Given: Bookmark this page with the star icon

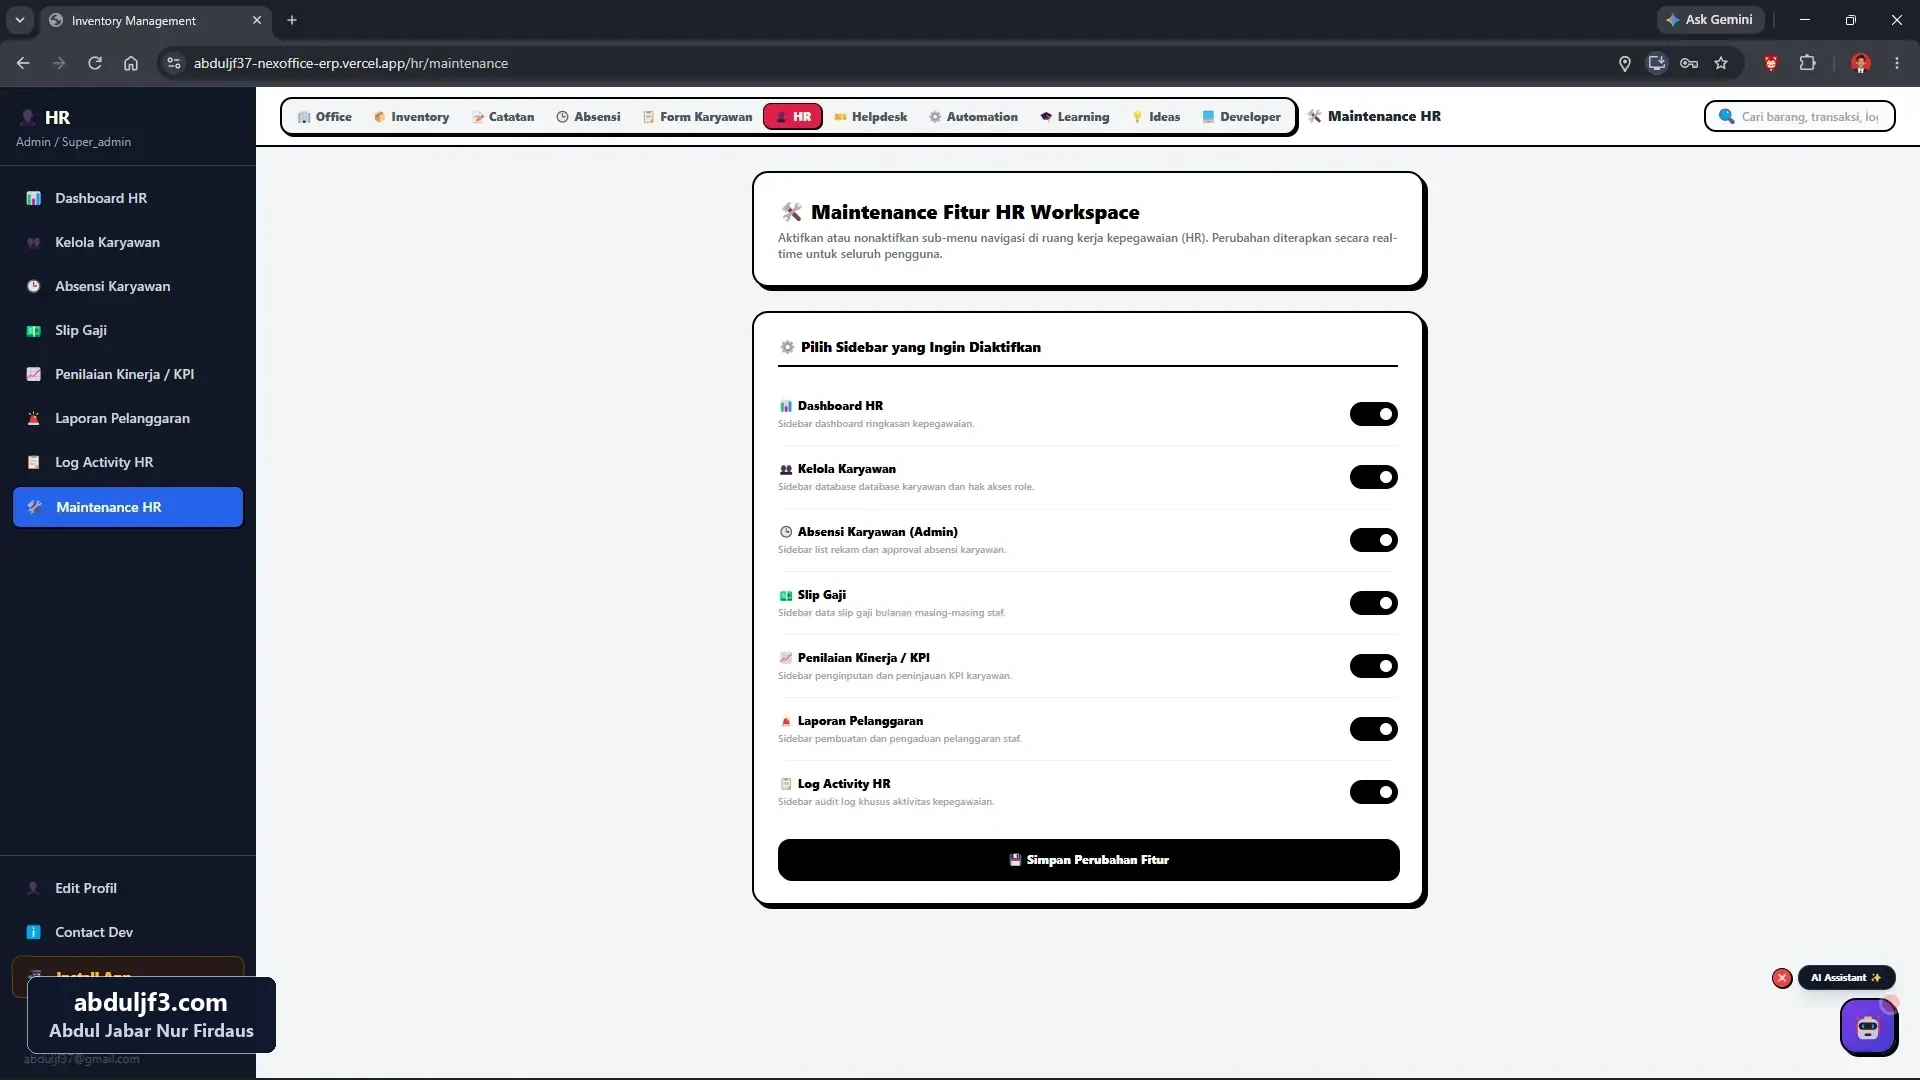Looking at the screenshot, I should (1721, 63).
